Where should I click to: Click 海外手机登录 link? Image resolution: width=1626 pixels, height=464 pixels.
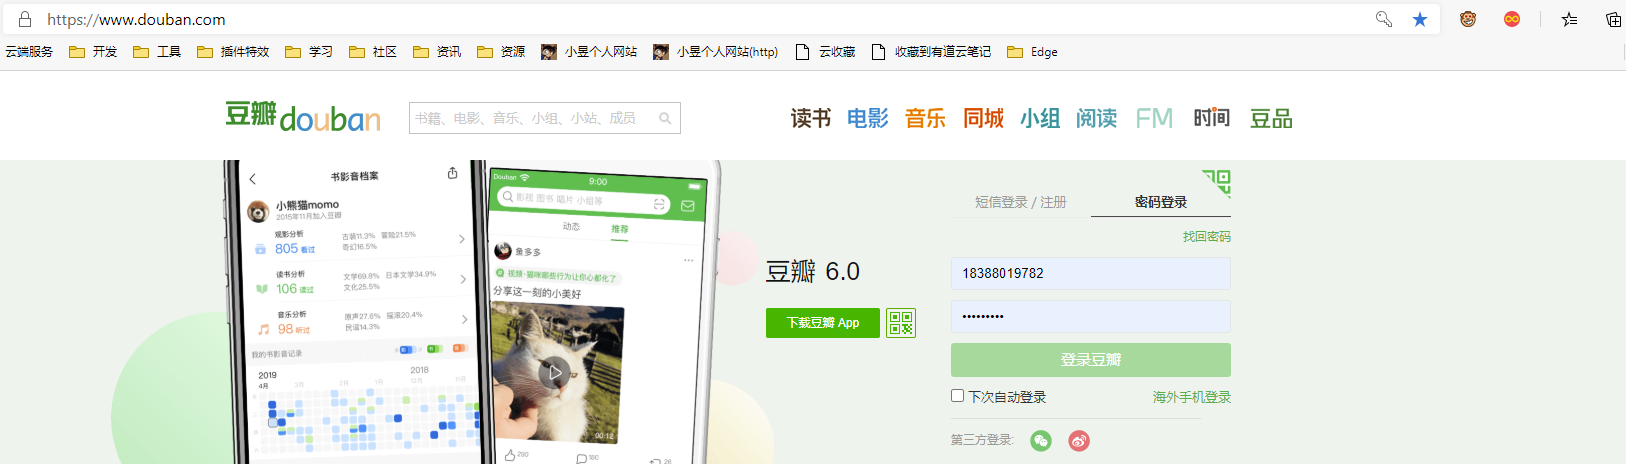pyautogui.click(x=1192, y=397)
